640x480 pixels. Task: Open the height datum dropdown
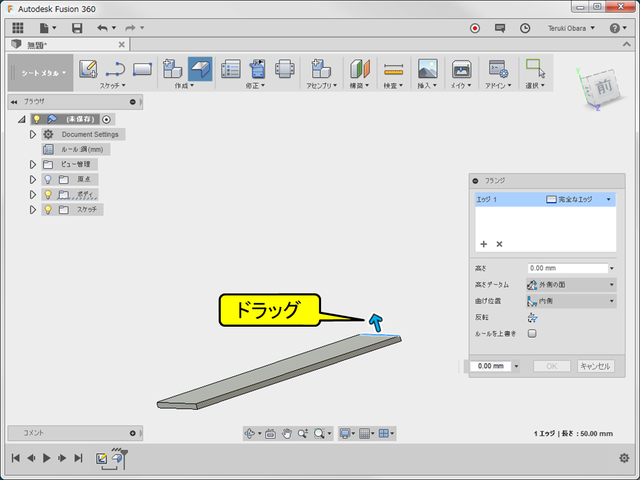(571, 284)
